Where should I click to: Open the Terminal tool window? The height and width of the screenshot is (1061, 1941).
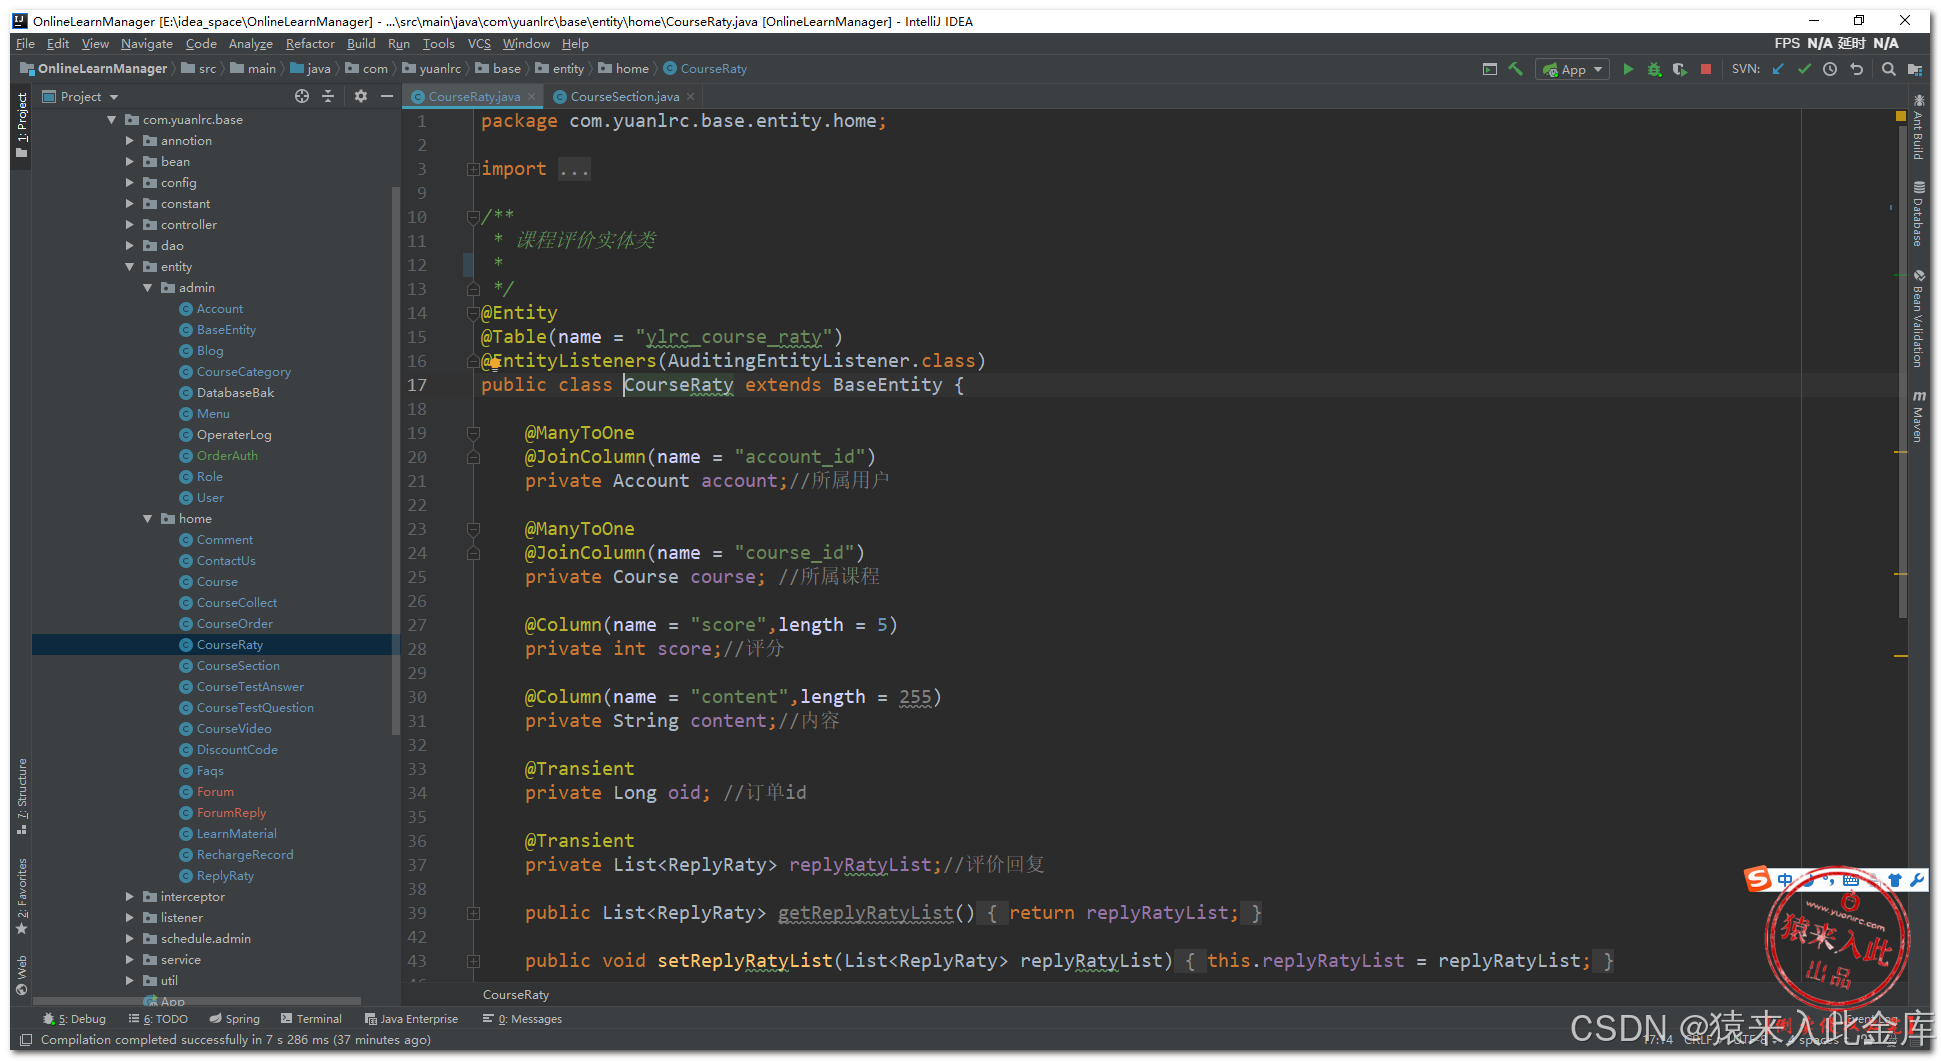coord(311,1019)
